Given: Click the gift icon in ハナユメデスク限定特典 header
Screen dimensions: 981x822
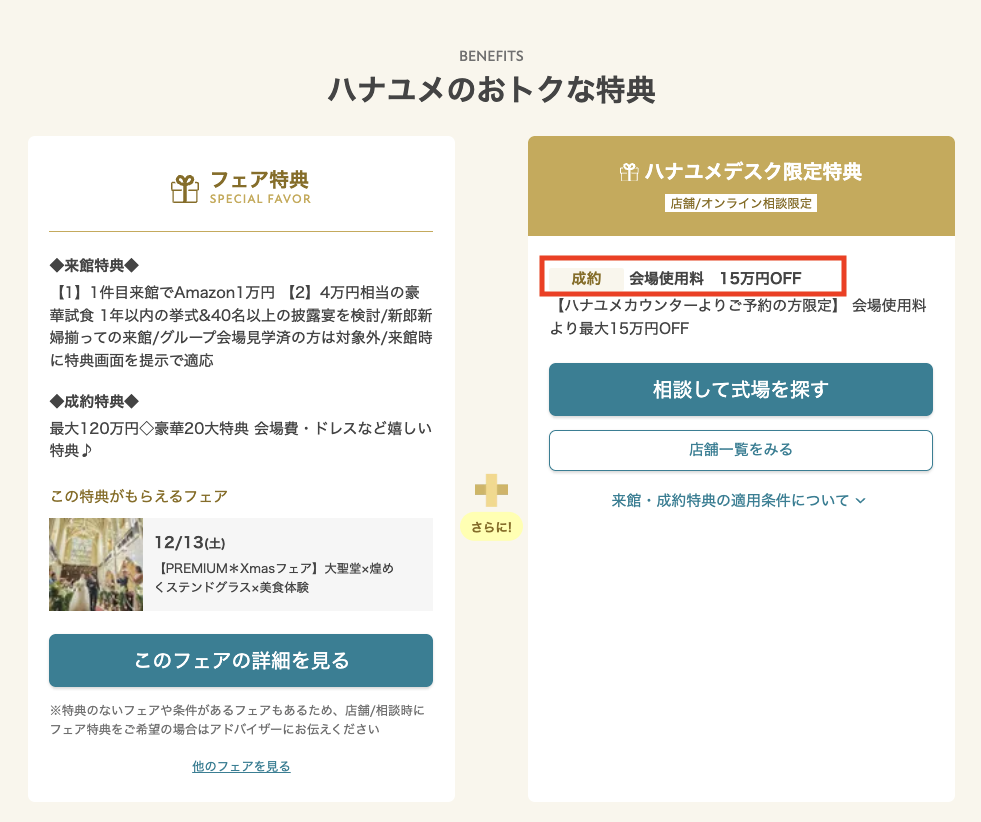Looking at the screenshot, I should 629,172.
